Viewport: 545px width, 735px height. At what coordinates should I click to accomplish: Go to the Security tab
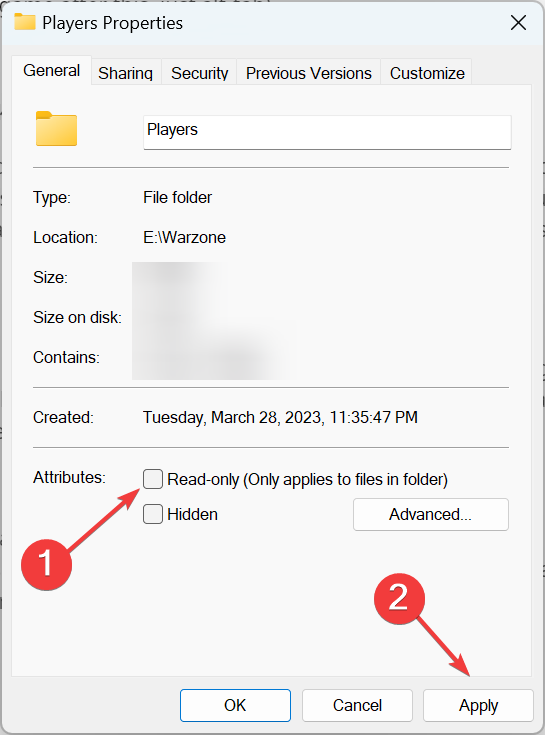click(x=200, y=73)
